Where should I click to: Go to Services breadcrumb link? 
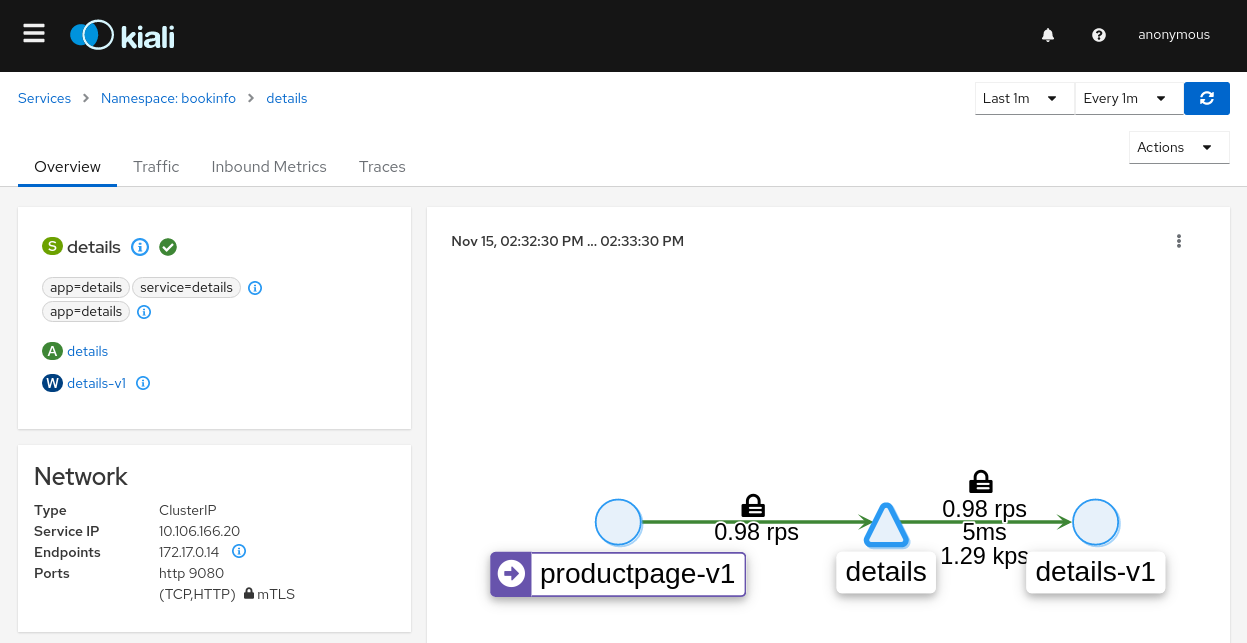pyautogui.click(x=44, y=98)
